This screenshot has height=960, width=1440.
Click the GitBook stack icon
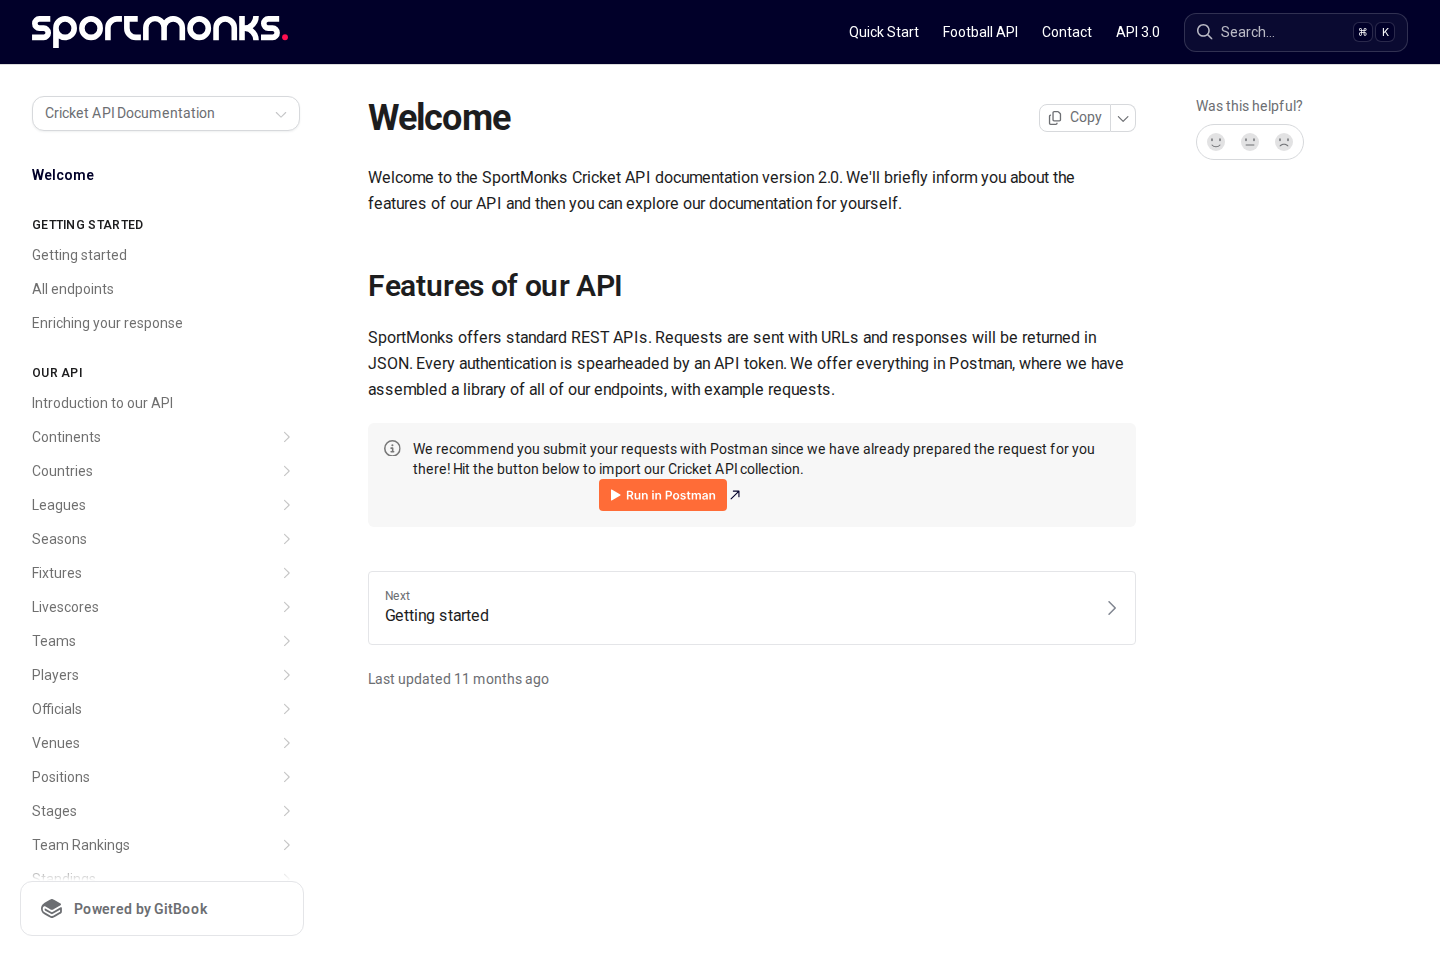pos(50,908)
